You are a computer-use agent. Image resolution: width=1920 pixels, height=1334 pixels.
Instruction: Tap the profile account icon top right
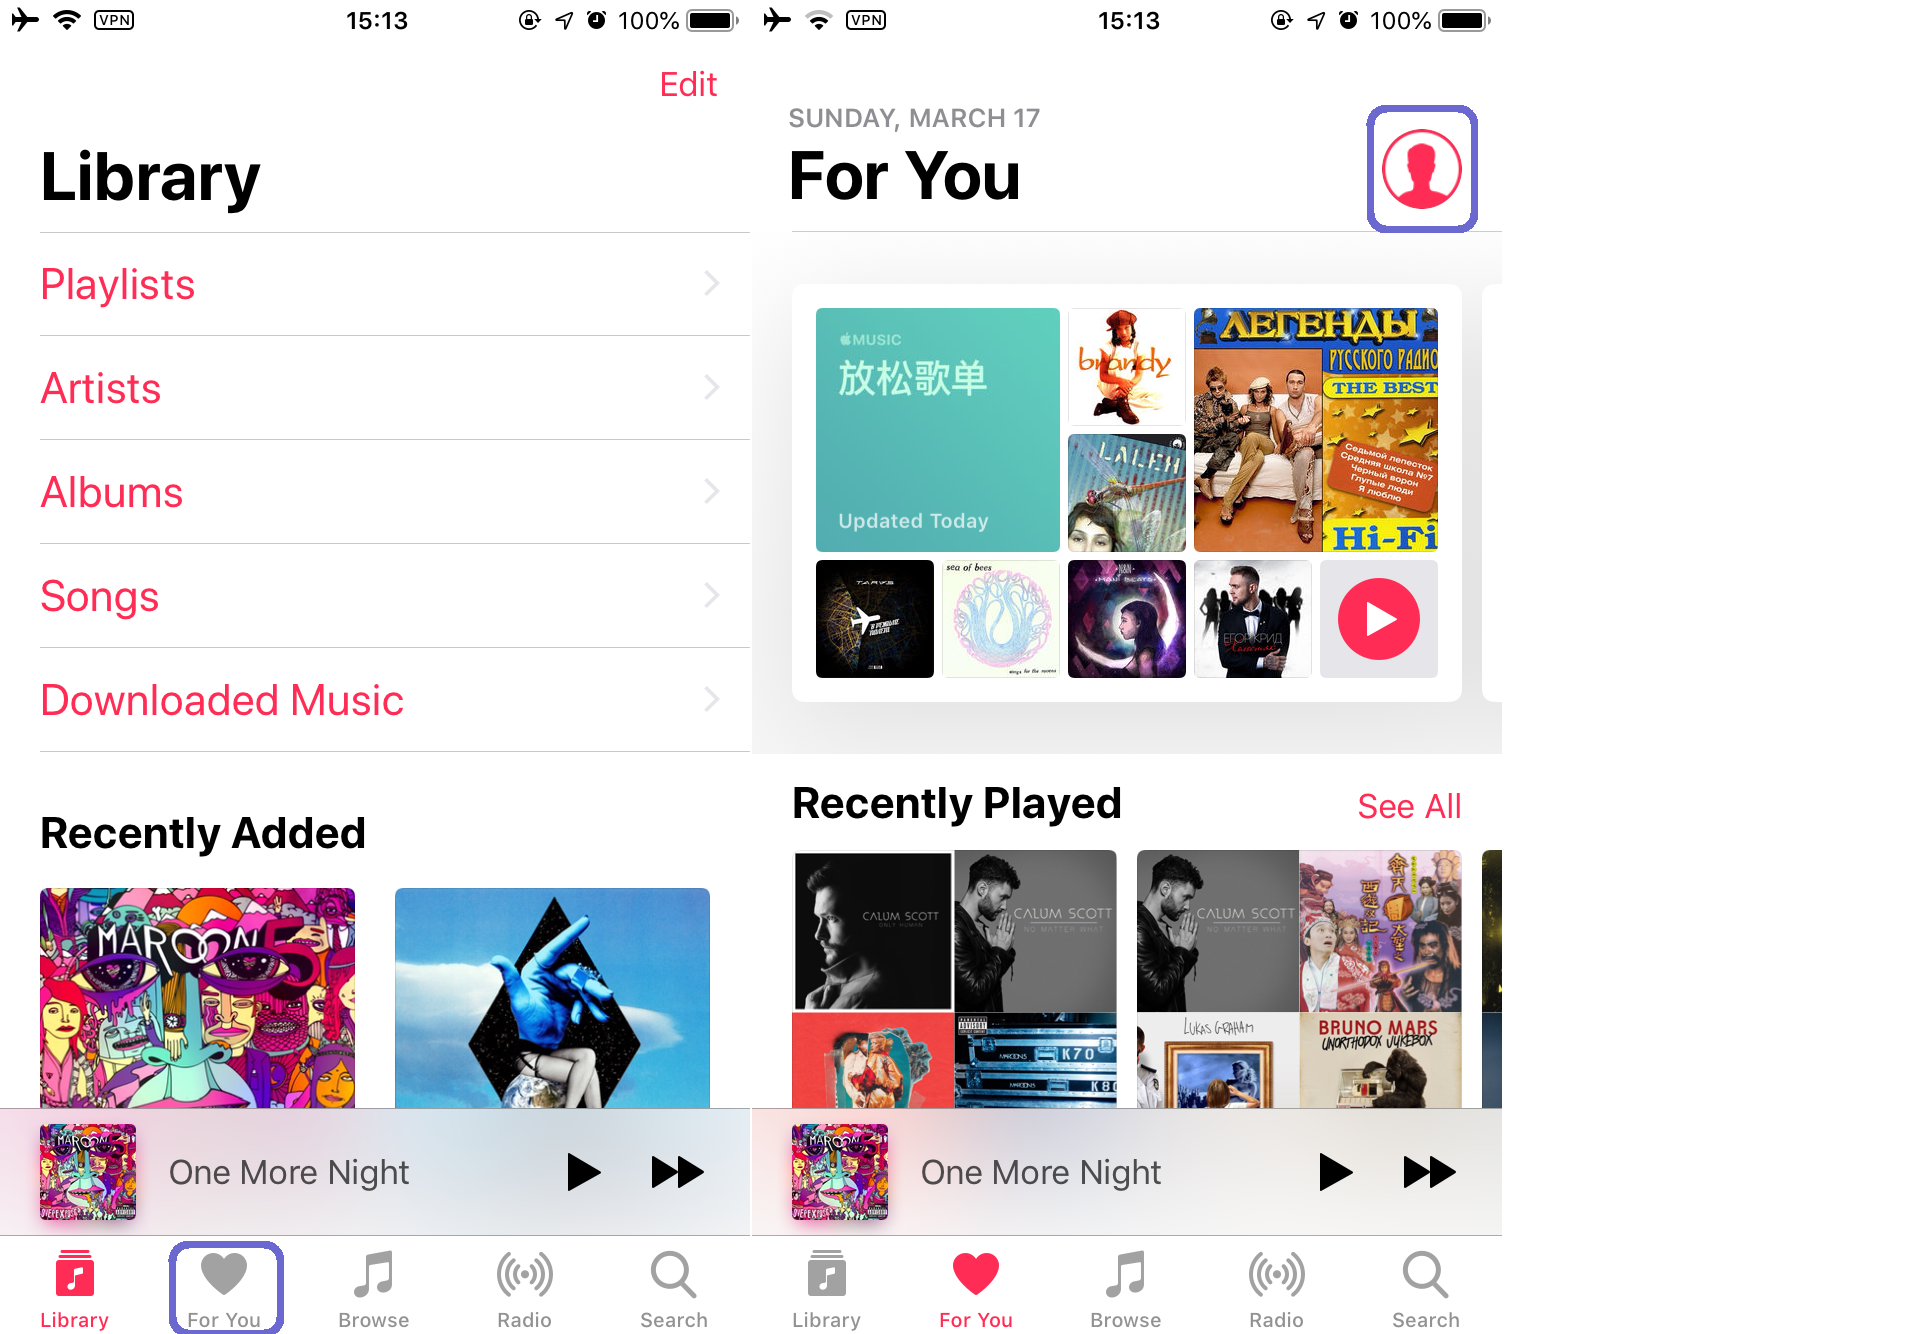click(1424, 169)
